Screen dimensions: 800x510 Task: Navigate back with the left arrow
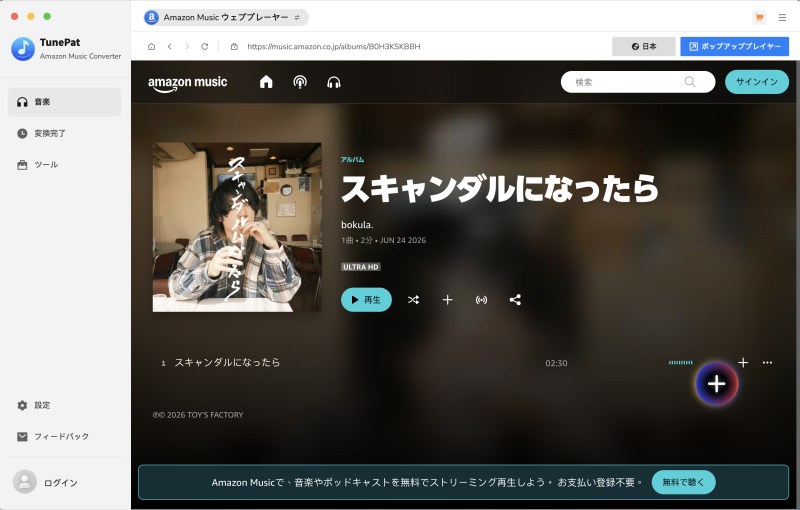169,46
